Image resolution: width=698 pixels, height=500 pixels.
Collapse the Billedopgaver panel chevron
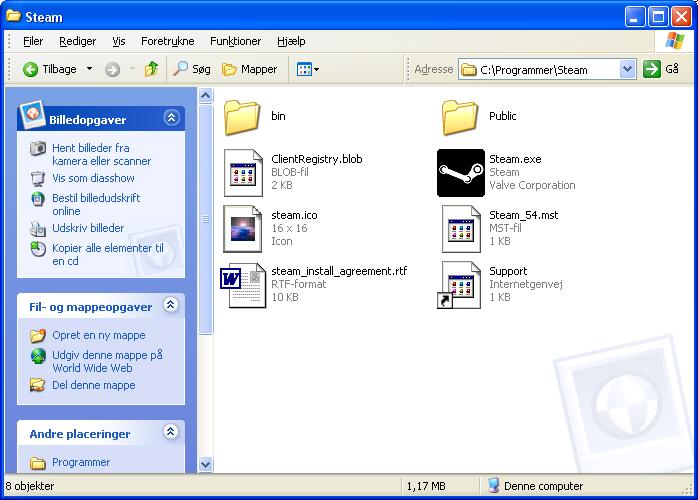coord(171,118)
